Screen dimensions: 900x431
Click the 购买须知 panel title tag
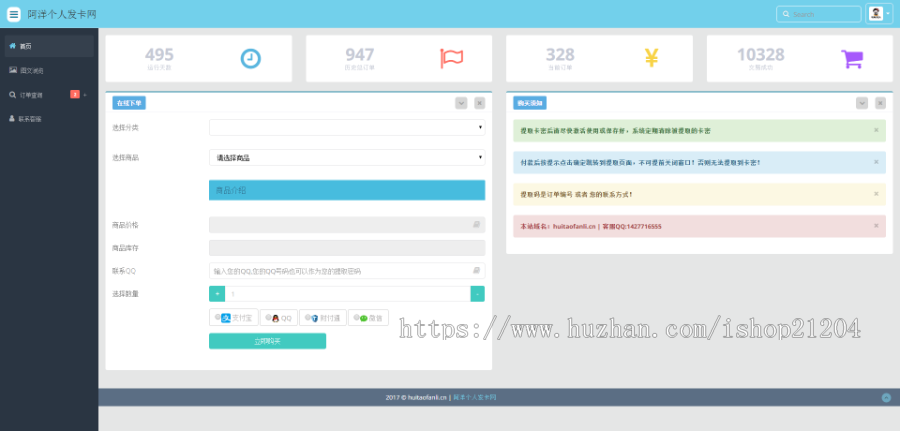click(530, 103)
